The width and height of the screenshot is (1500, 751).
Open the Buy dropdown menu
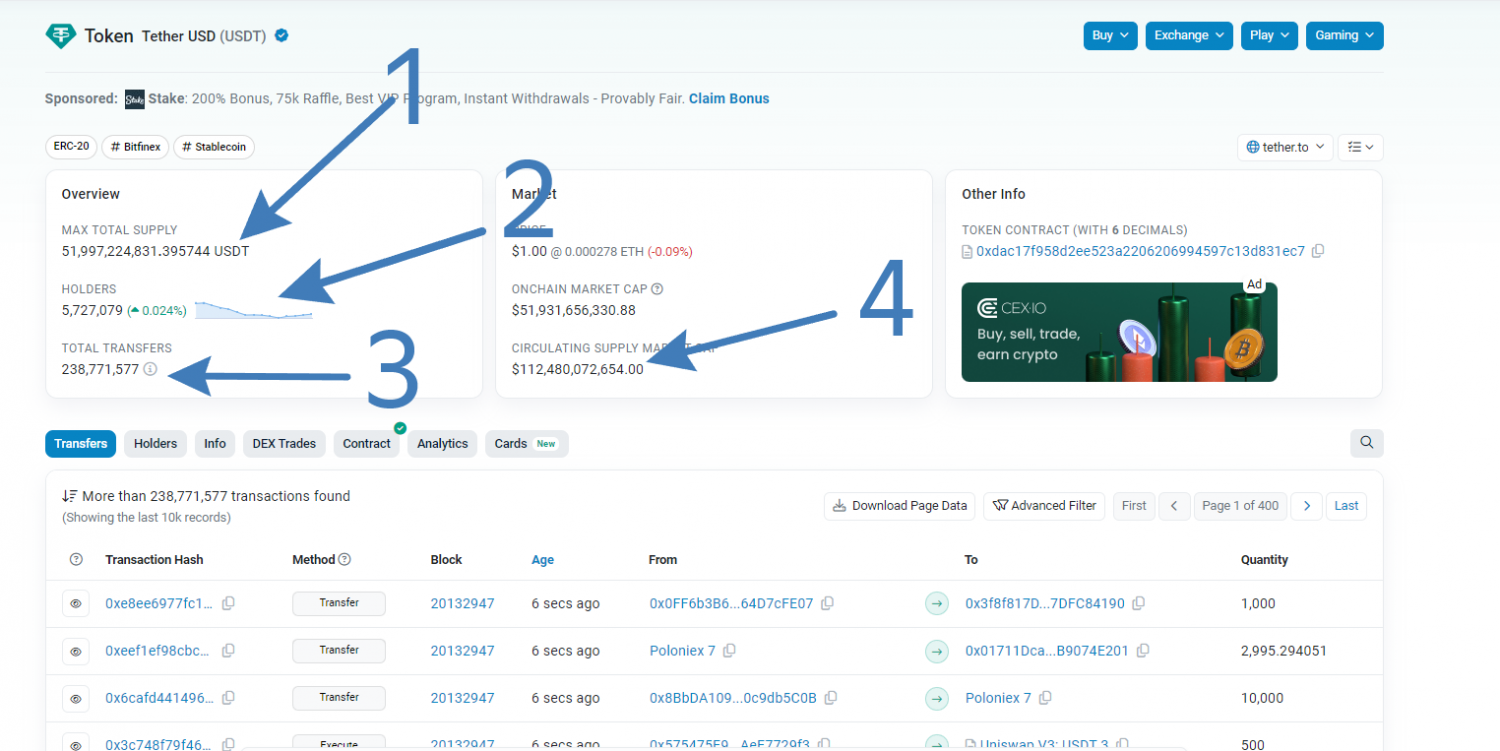pos(1110,35)
